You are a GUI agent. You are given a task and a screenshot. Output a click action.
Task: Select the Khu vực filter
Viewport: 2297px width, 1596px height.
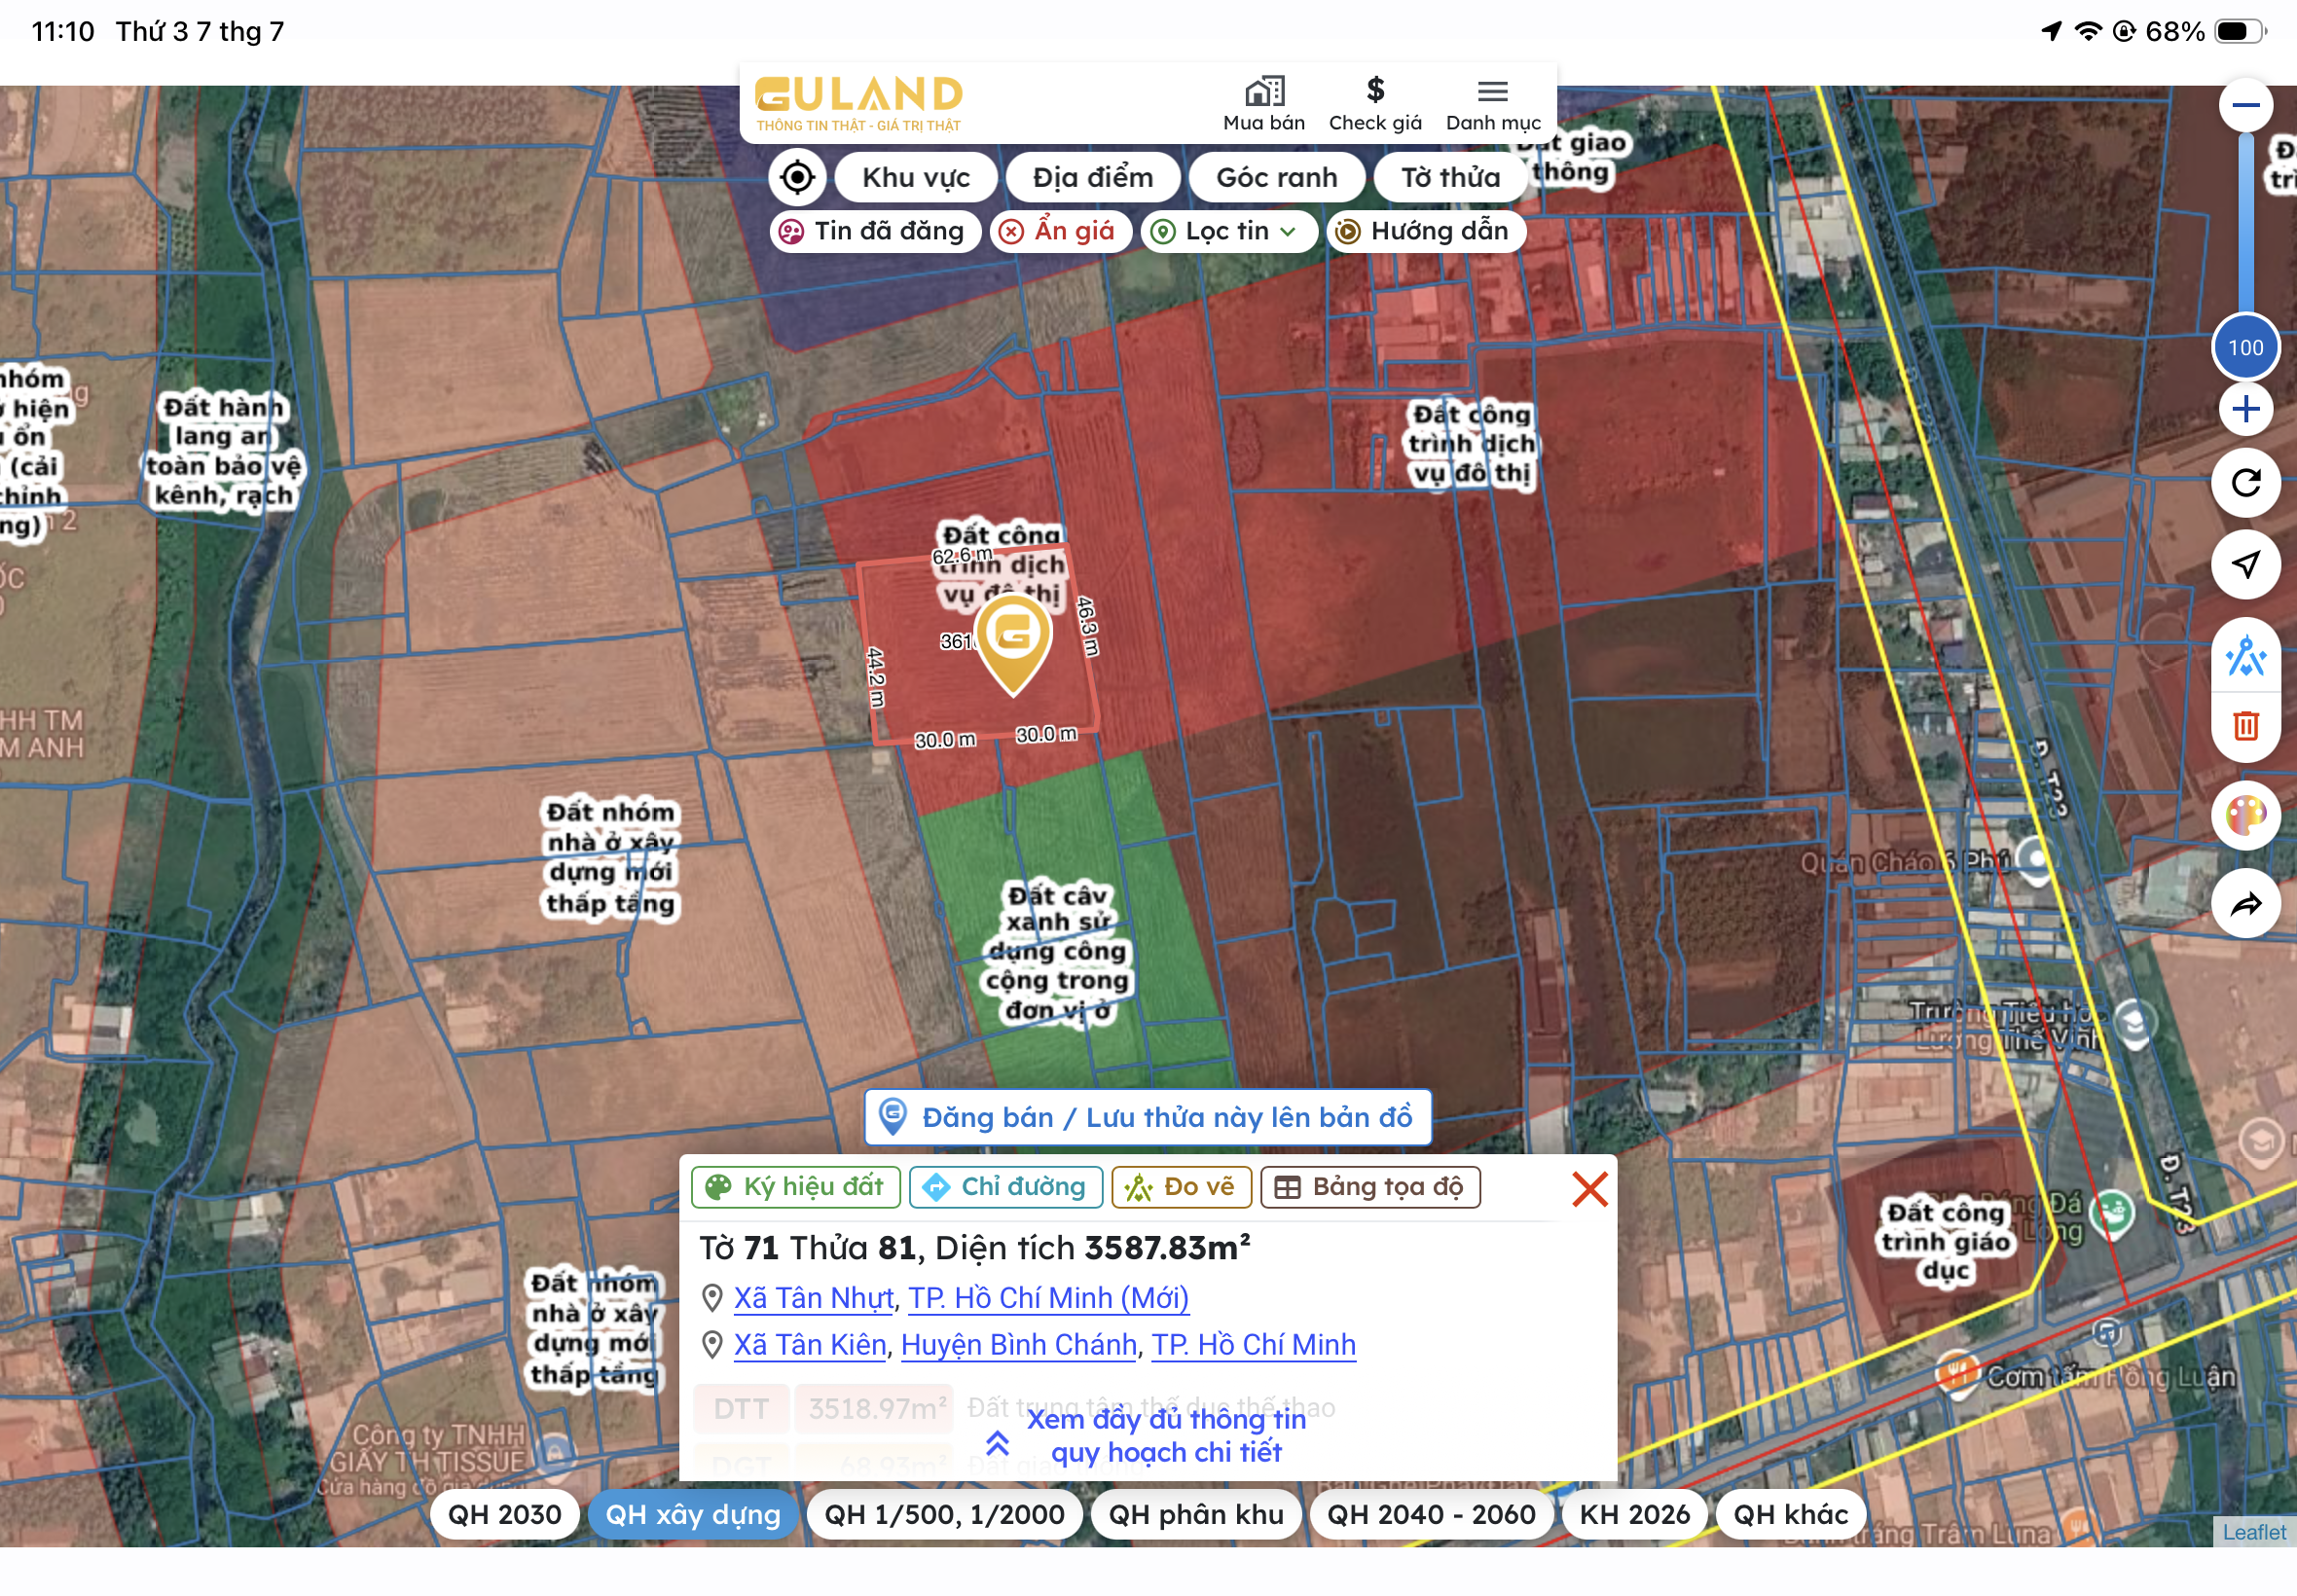916,177
